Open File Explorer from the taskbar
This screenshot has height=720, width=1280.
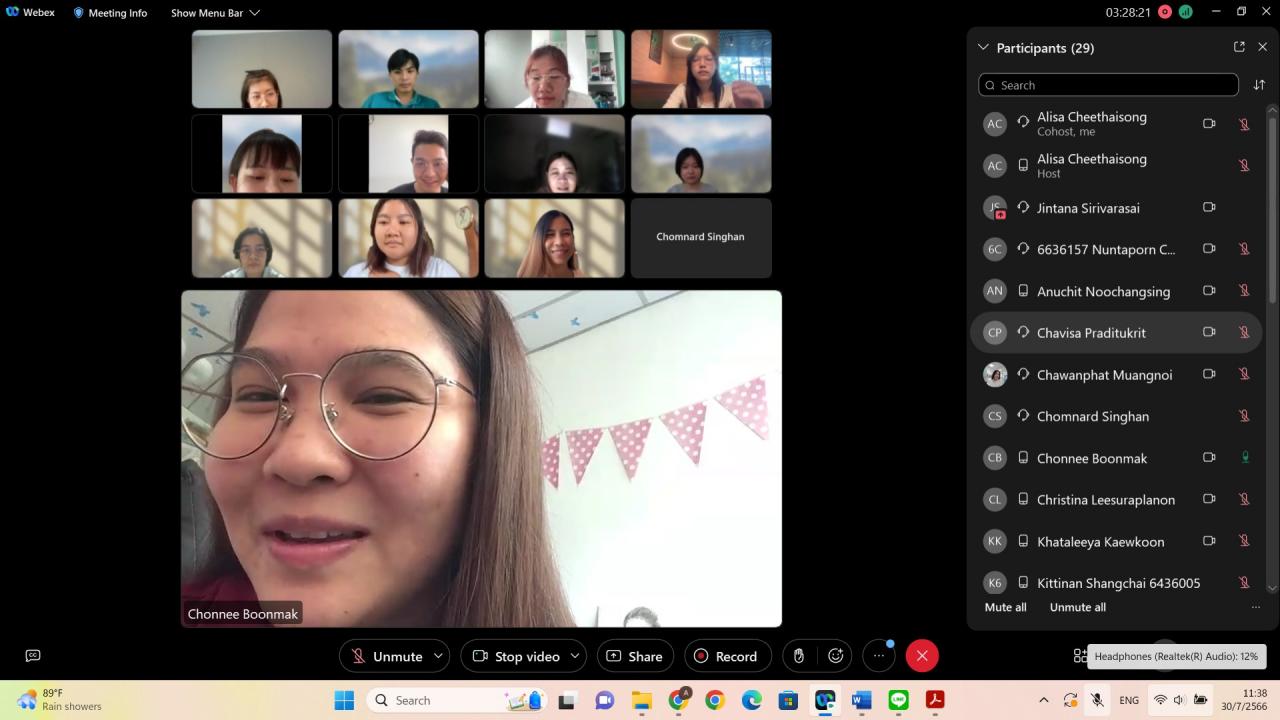[x=641, y=700]
